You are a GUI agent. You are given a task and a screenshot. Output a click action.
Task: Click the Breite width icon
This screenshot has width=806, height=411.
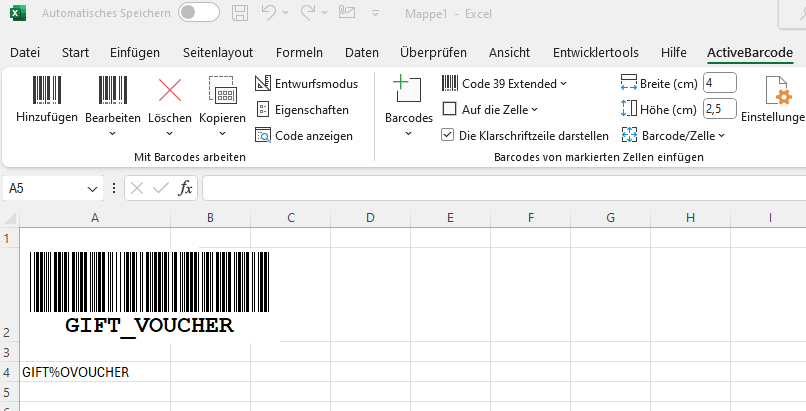click(629, 83)
